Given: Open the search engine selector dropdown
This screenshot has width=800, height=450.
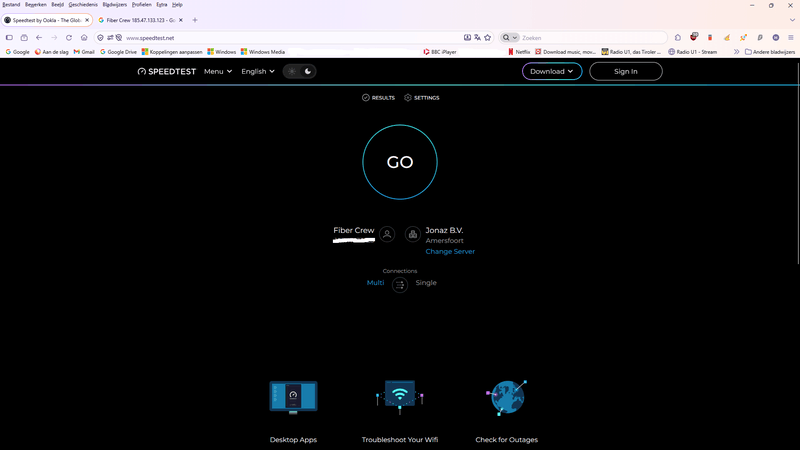Looking at the screenshot, I should [509, 38].
